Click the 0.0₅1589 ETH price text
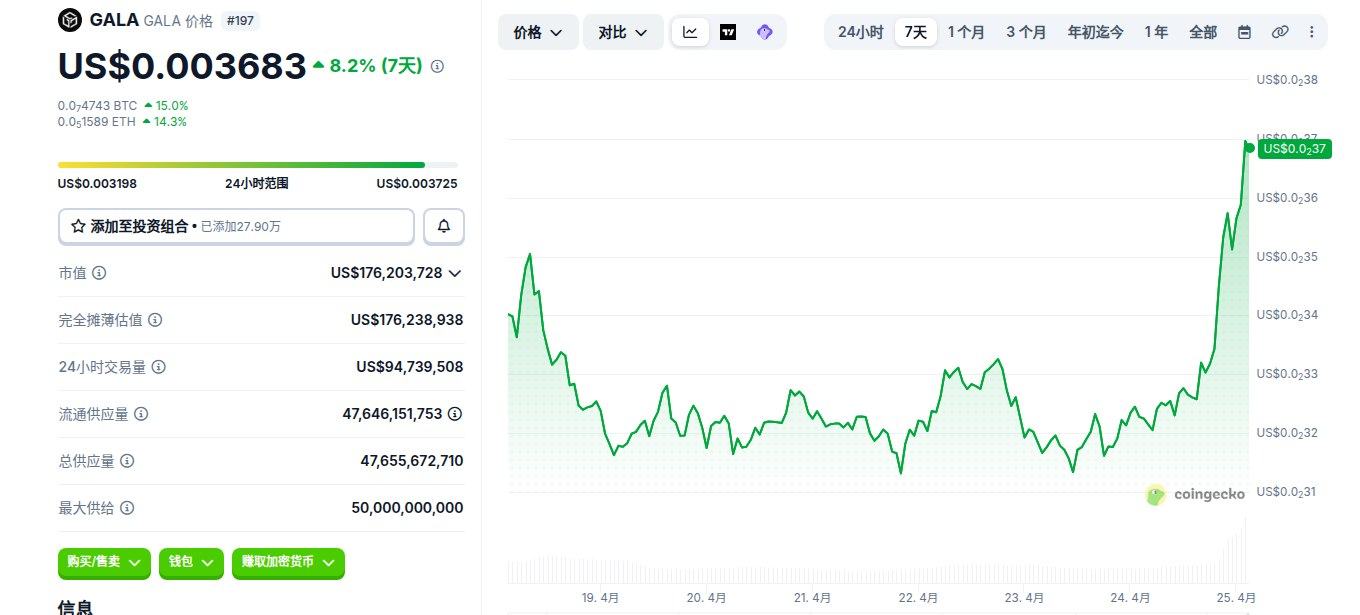The height and width of the screenshot is (615, 1360). 97,122
